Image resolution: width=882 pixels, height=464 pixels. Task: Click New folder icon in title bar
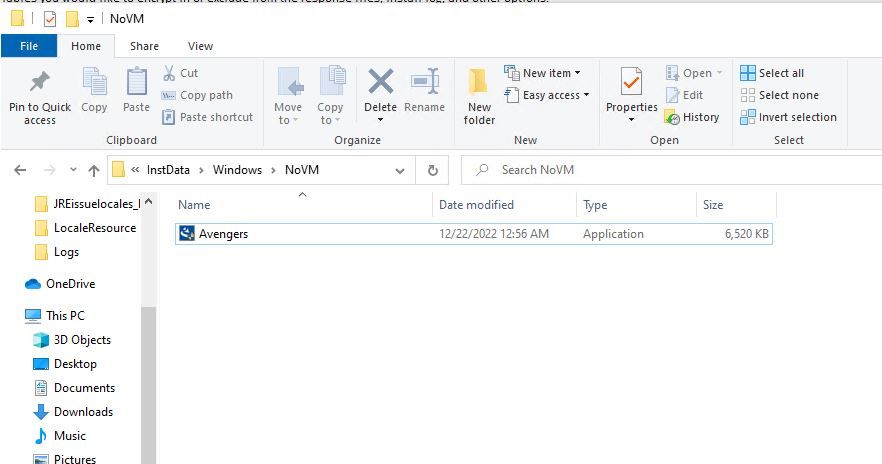pyautogui.click(x=72, y=20)
